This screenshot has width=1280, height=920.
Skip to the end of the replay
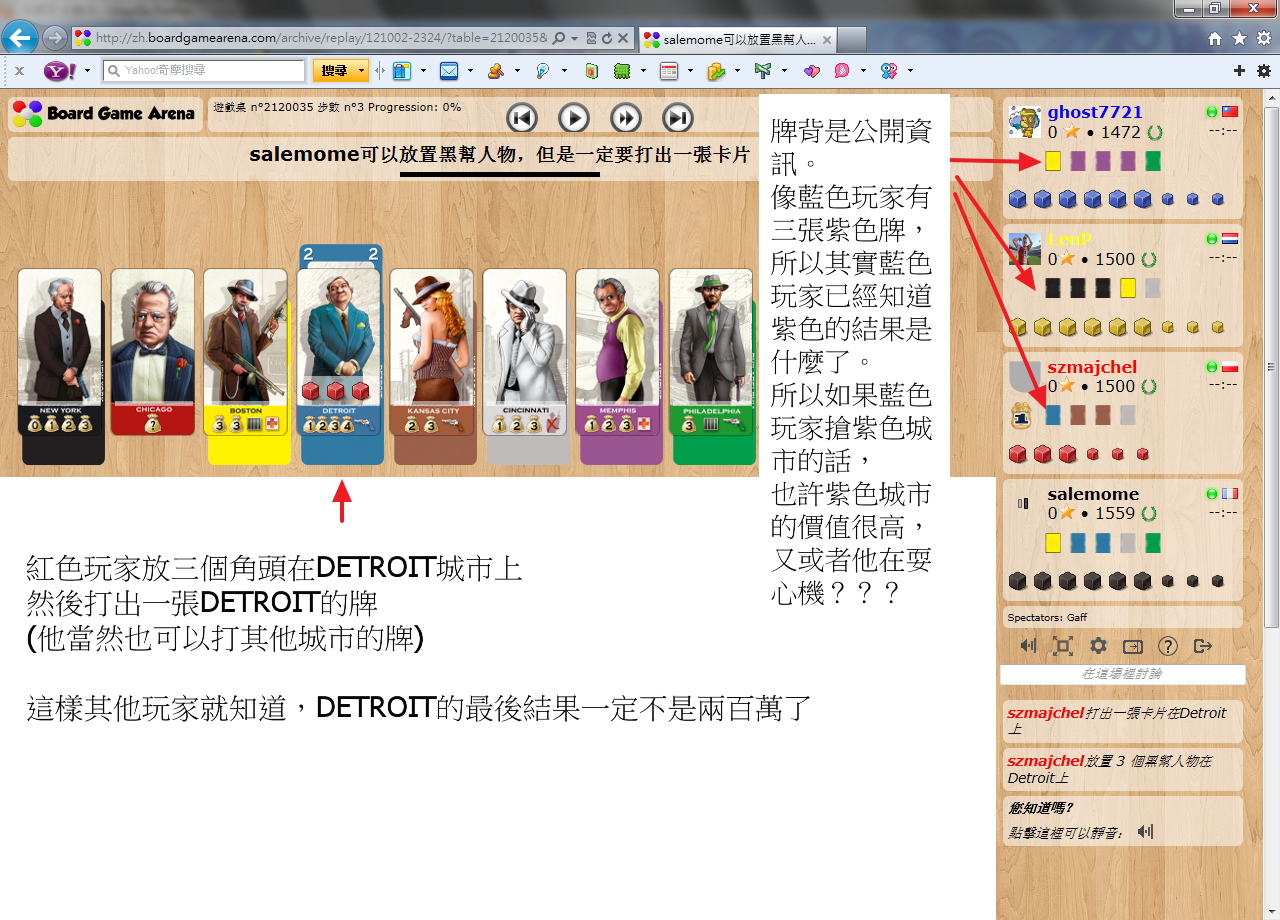click(678, 118)
